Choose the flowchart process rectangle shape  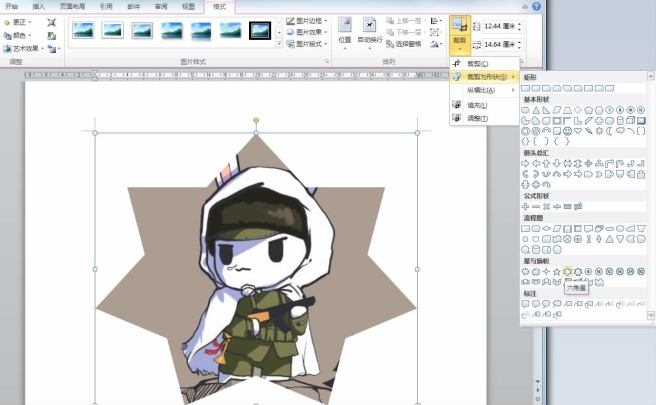[x=525, y=228]
